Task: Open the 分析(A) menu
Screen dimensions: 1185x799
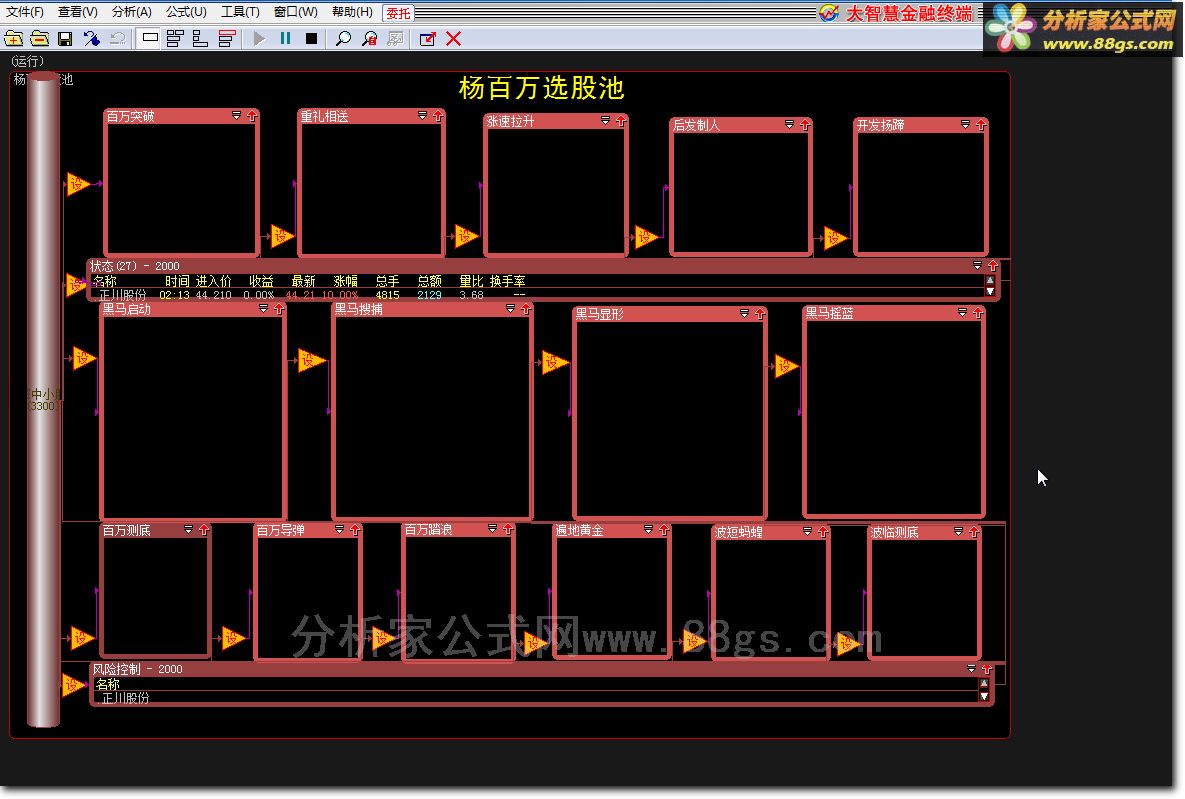Action: pos(131,12)
